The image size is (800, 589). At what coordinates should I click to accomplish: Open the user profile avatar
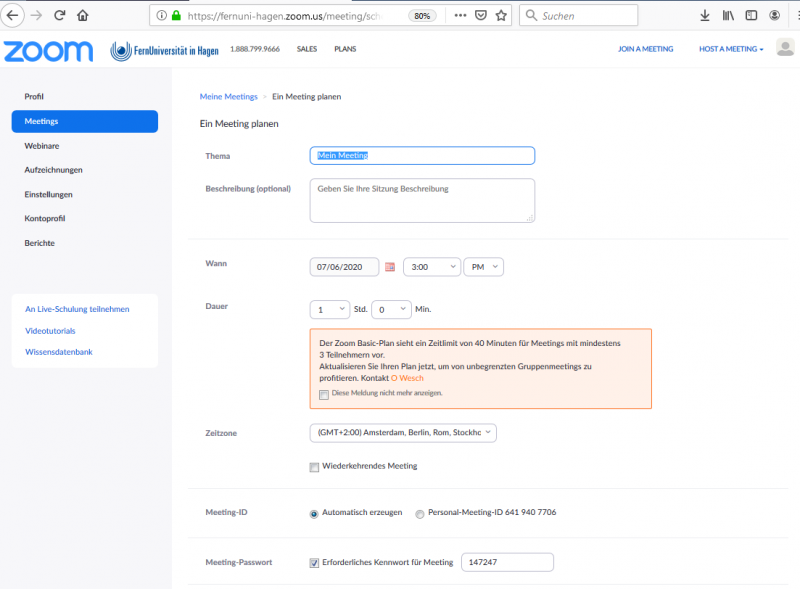coord(785,48)
